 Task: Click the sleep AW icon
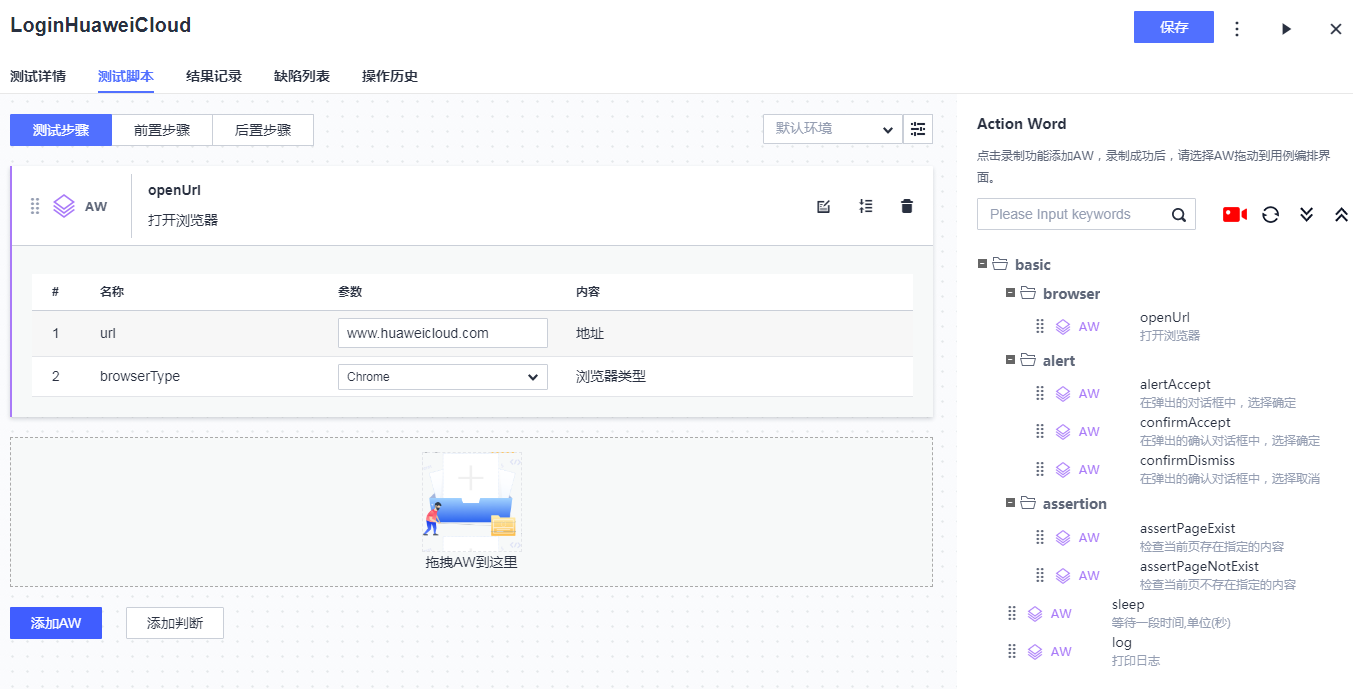click(1036, 613)
